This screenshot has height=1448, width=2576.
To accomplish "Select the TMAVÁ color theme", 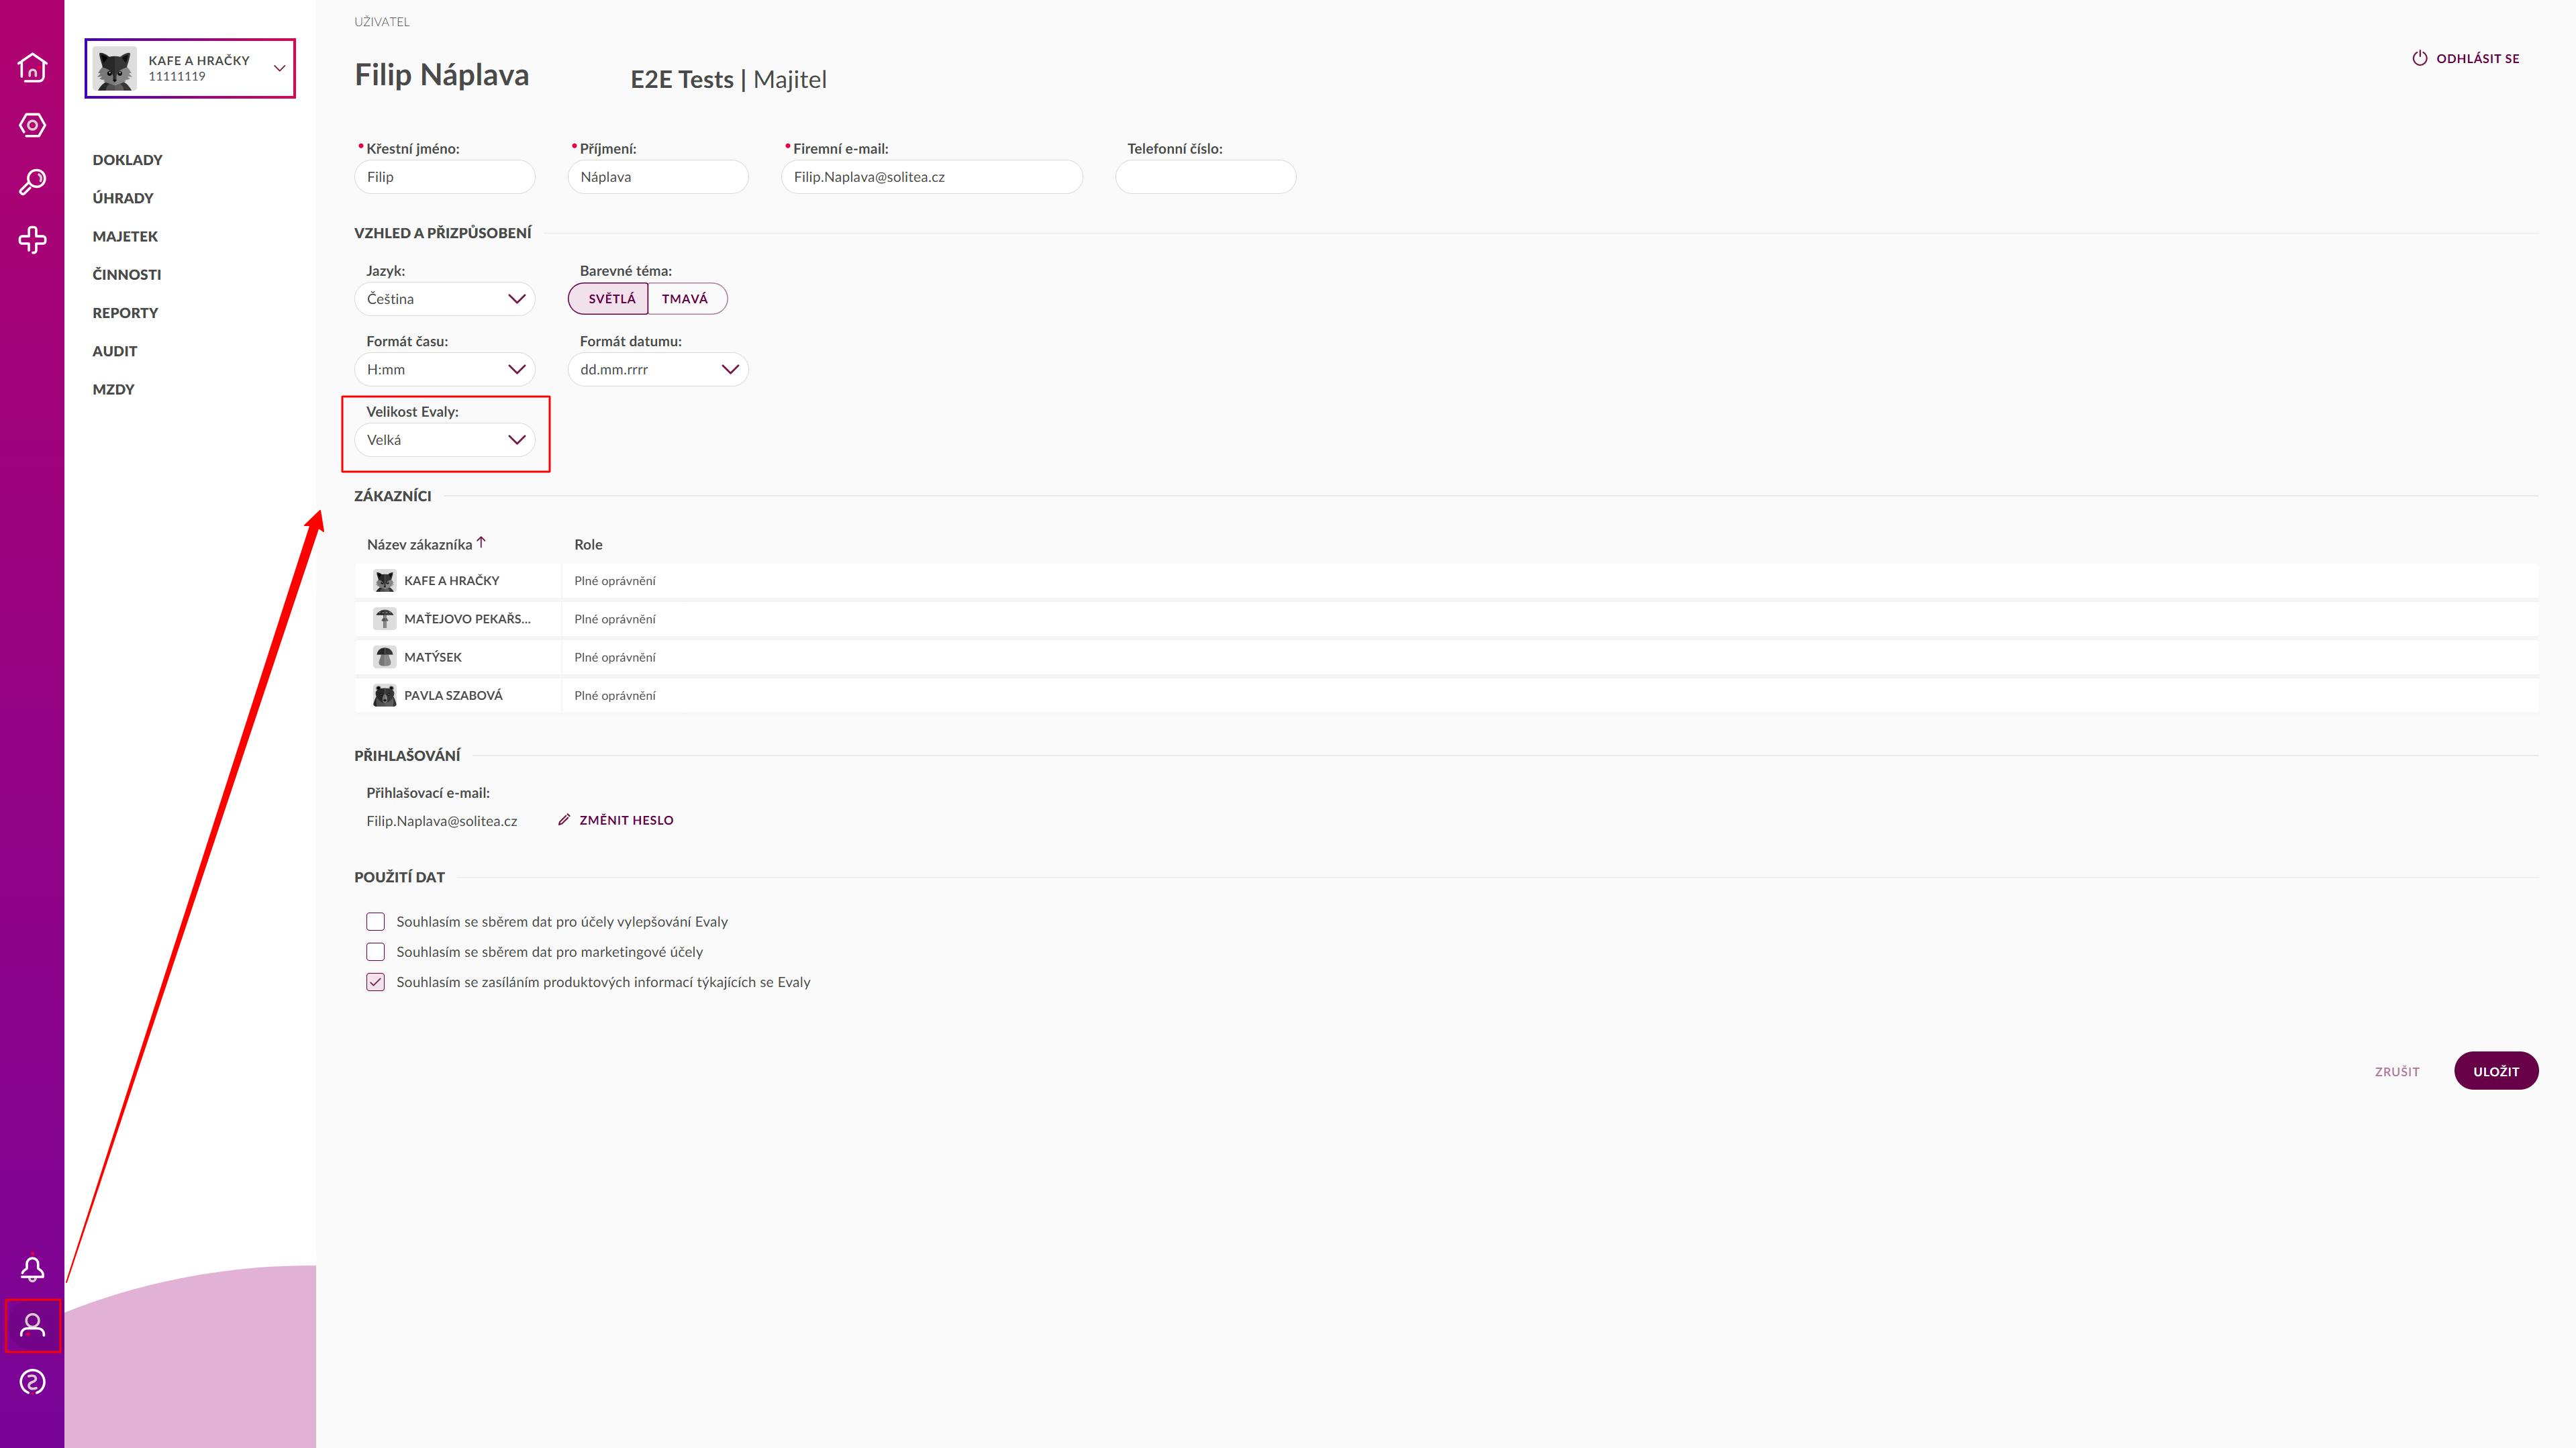I will pos(687,298).
